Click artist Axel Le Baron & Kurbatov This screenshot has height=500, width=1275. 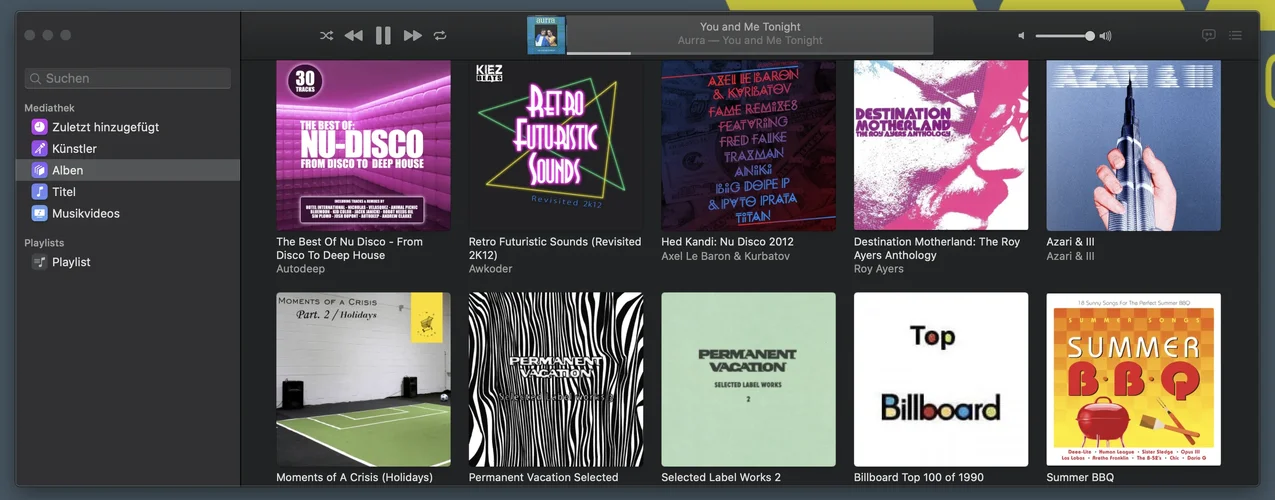tap(725, 256)
